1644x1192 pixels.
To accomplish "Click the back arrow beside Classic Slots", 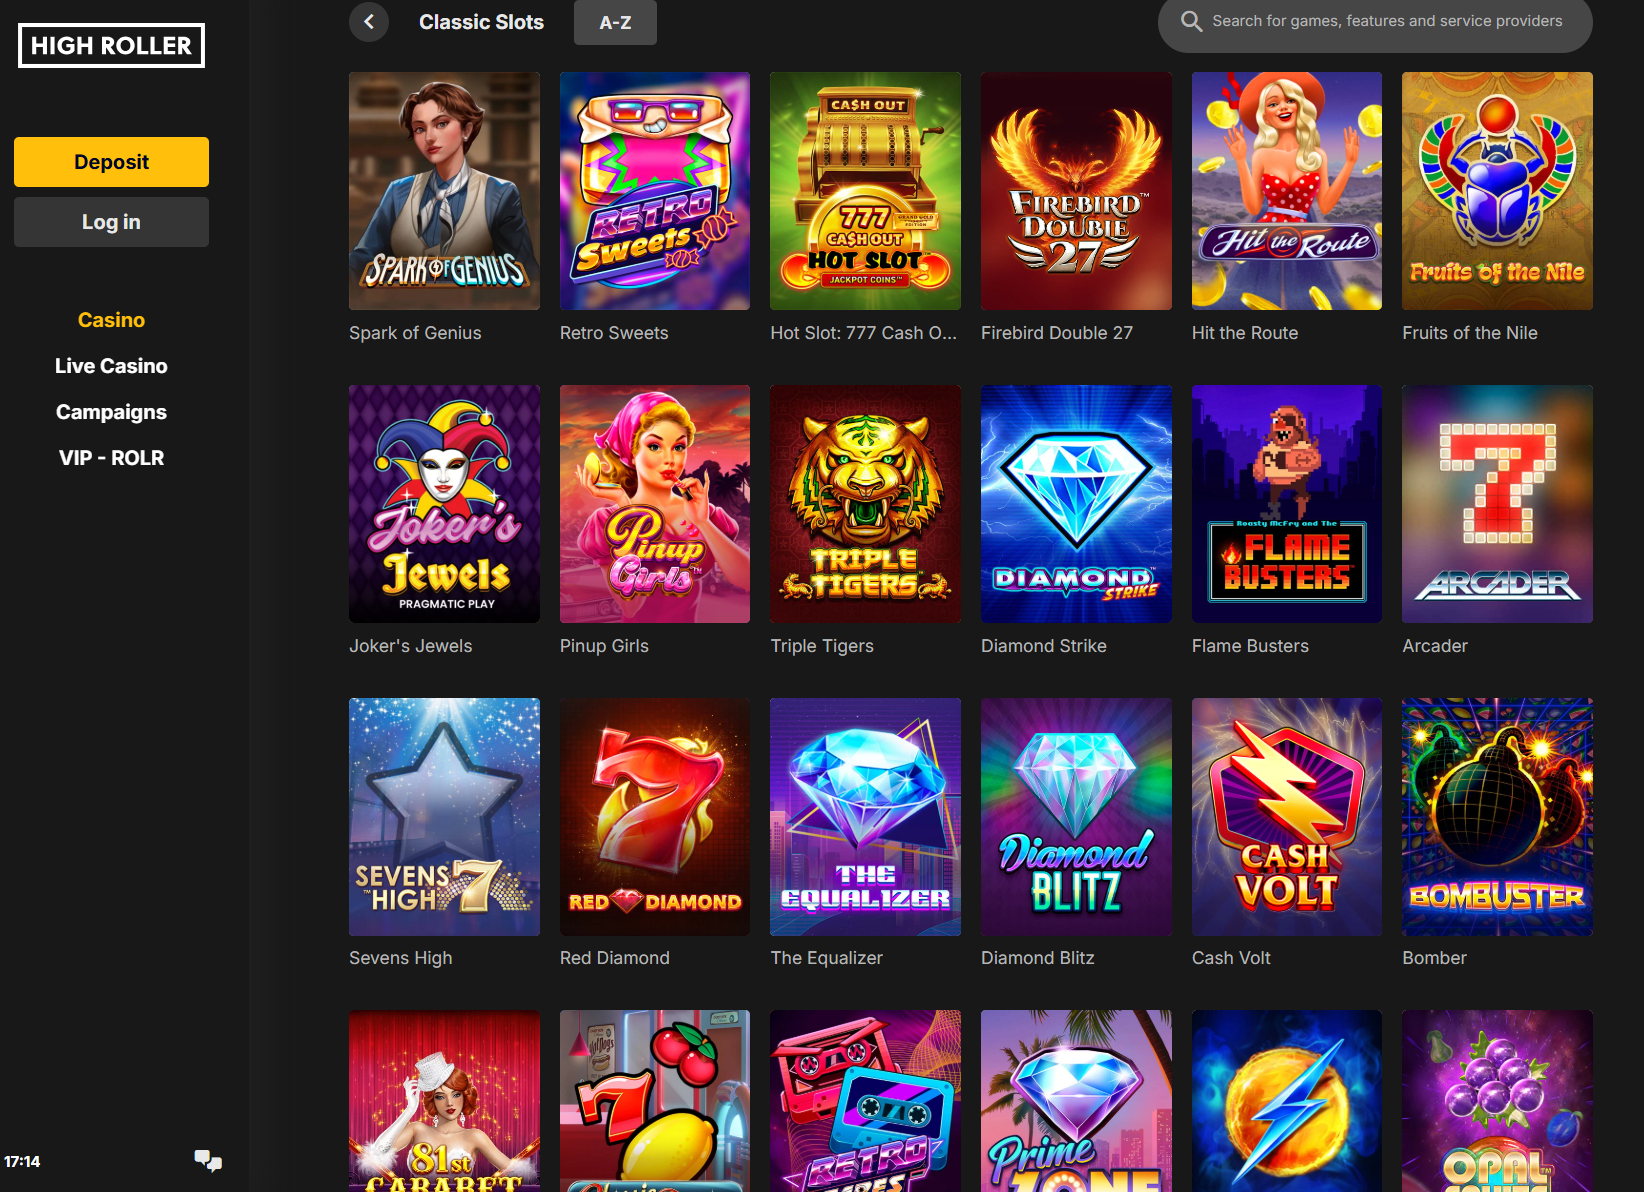I will pos(369,21).
